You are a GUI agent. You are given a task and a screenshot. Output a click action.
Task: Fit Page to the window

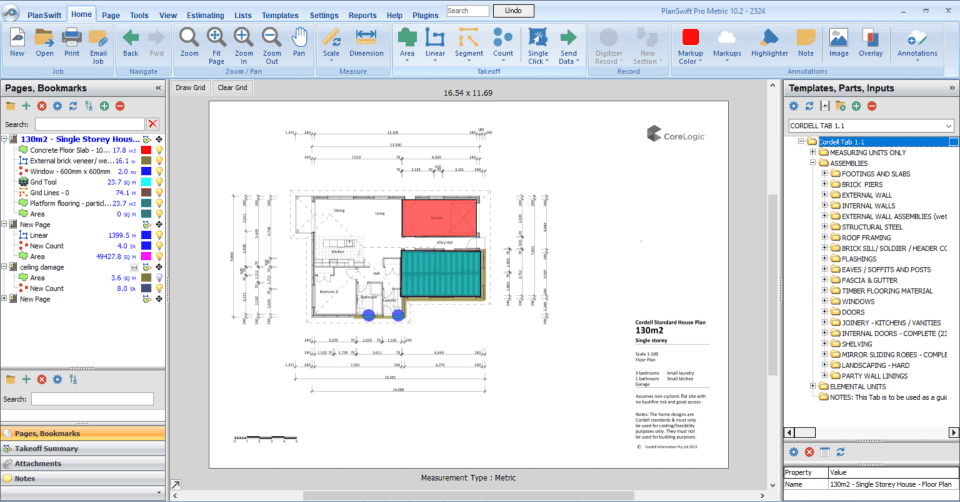(216, 47)
